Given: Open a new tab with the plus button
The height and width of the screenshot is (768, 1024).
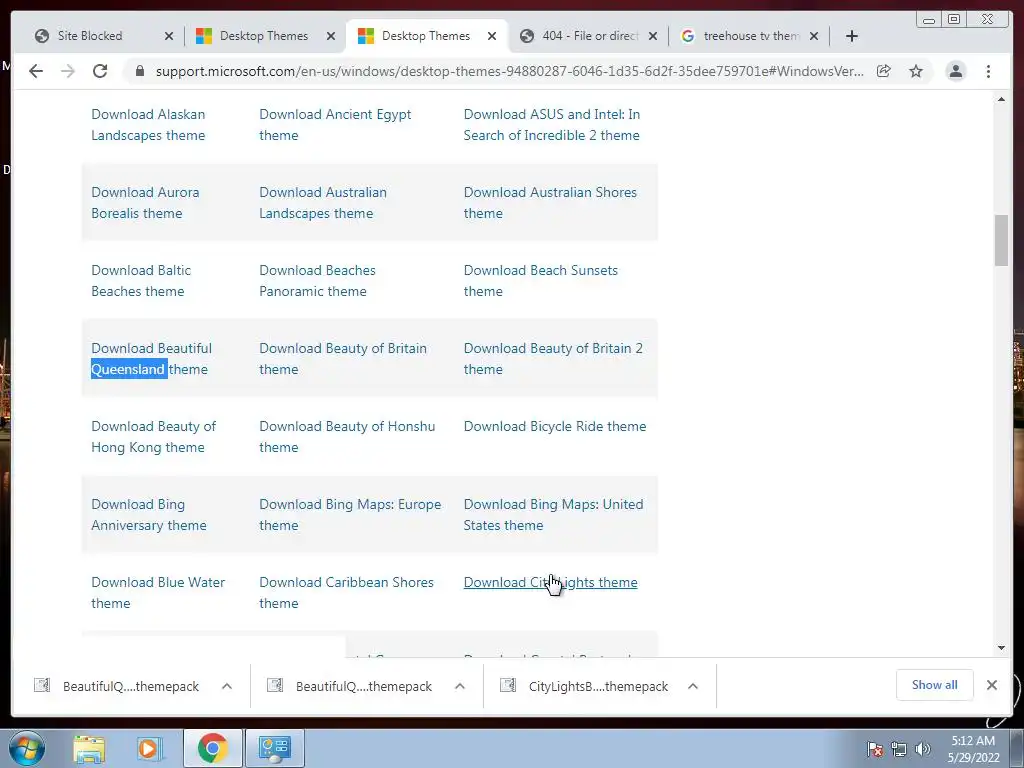Looking at the screenshot, I should 852,36.
